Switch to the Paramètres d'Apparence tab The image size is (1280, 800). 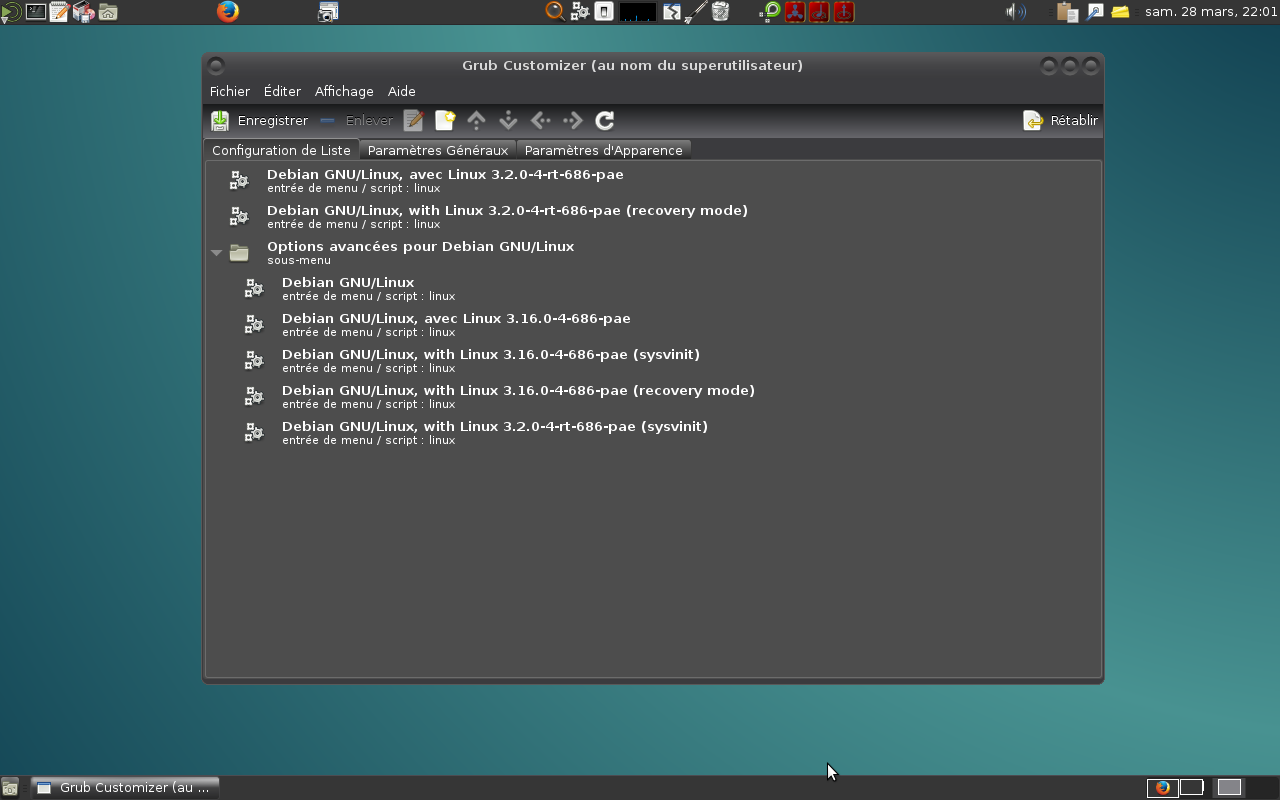[604, 150]
